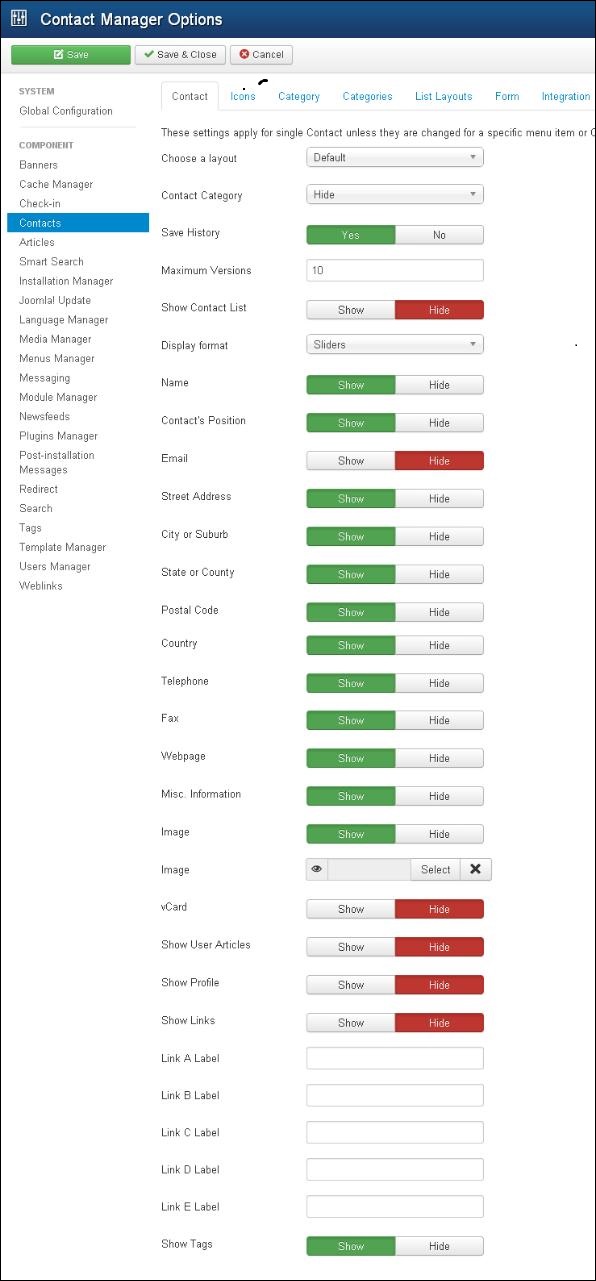Click the checkmark icon on Save & Close
Image resolution: width=596 pixels, height=1281 pixels.
coord(148,55)
